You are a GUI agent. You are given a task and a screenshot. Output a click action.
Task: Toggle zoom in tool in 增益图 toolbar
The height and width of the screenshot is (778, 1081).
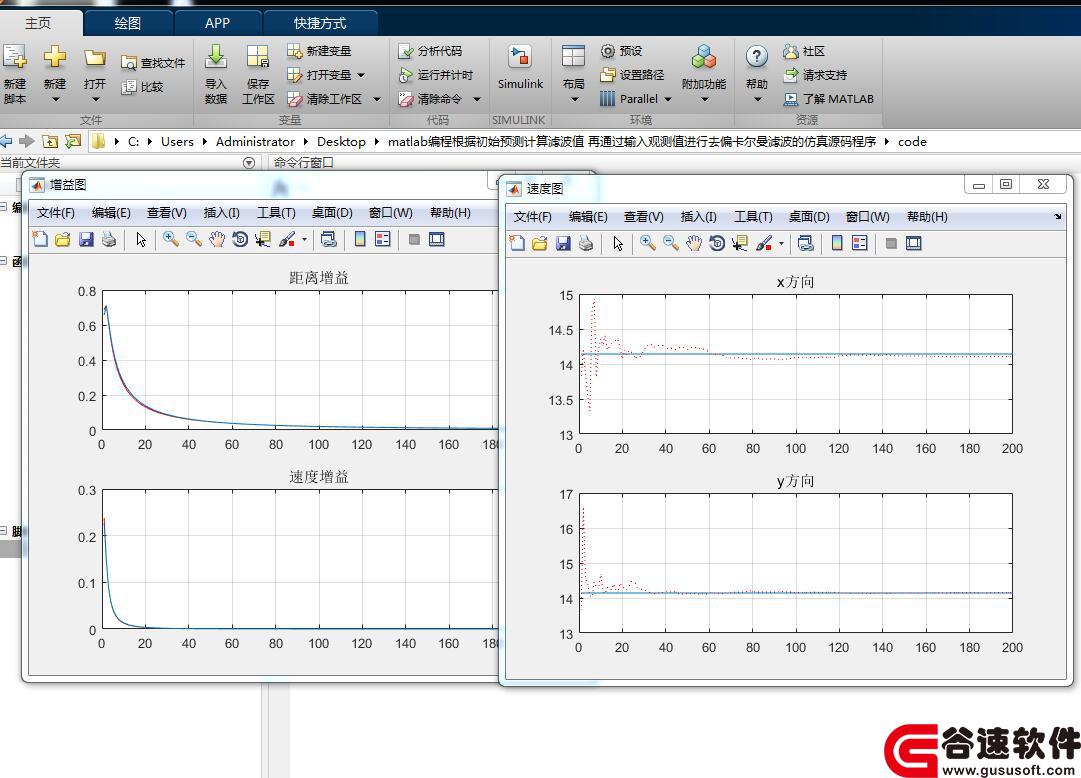coord(170,239)
